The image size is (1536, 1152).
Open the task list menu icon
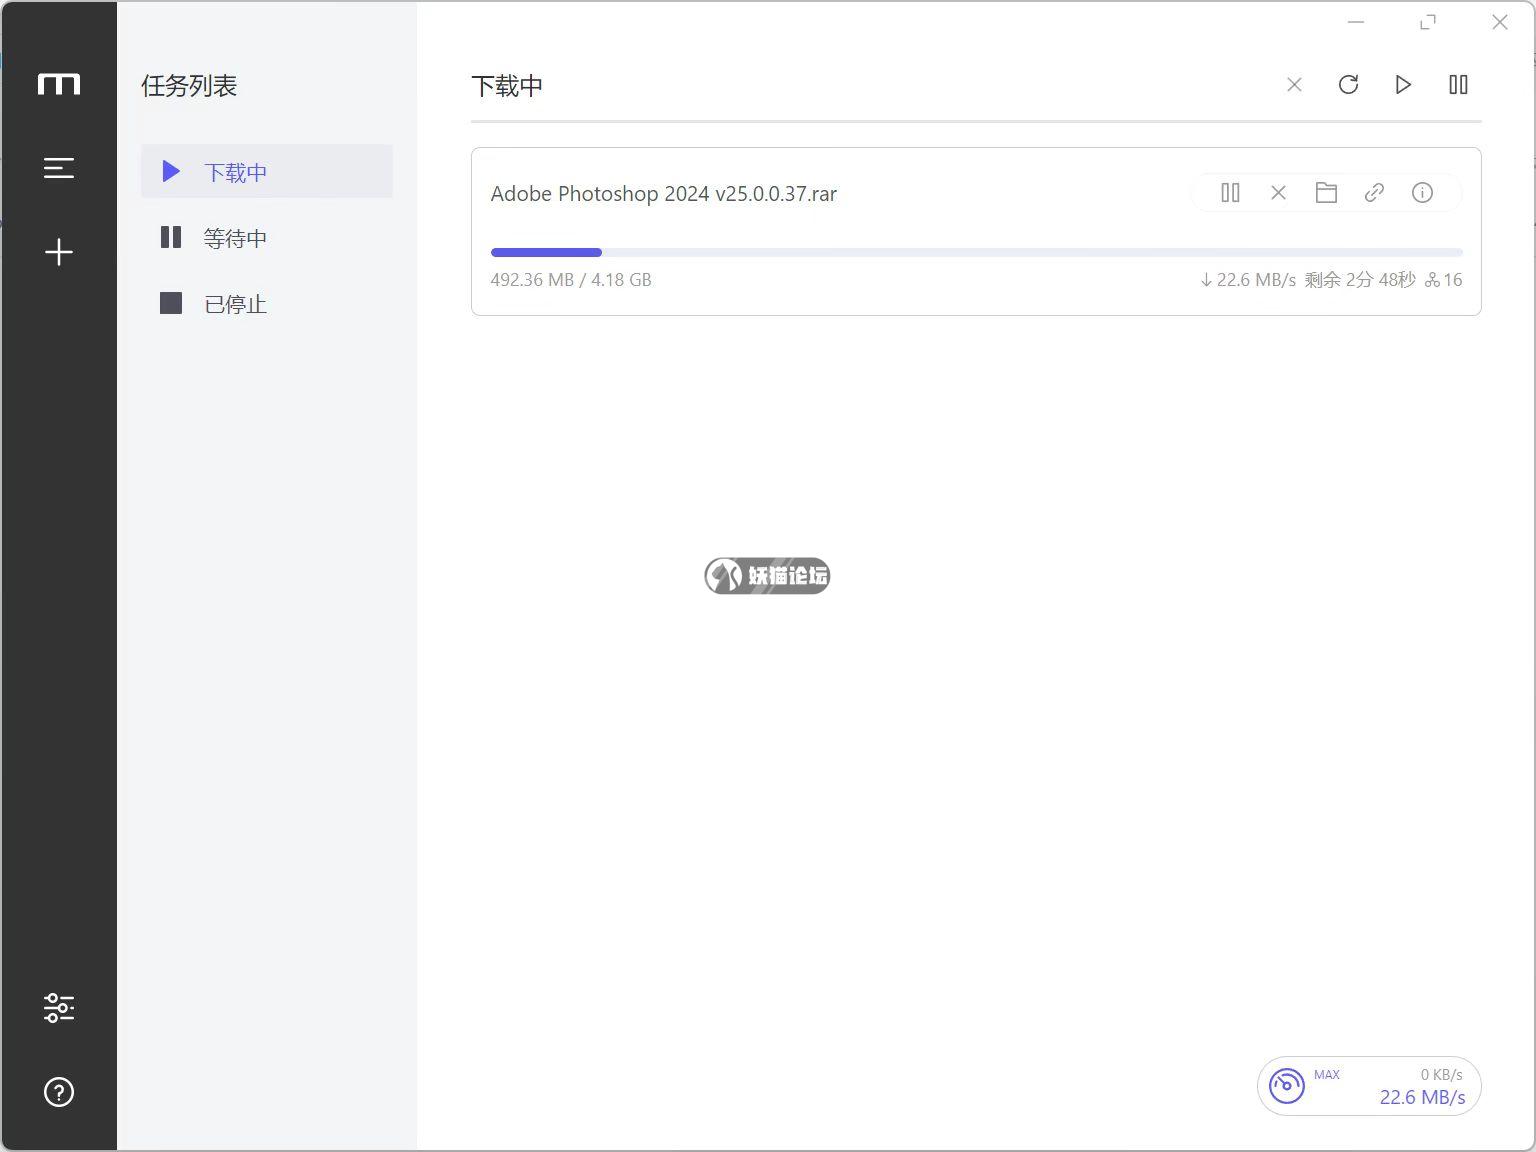coord(59,168)
